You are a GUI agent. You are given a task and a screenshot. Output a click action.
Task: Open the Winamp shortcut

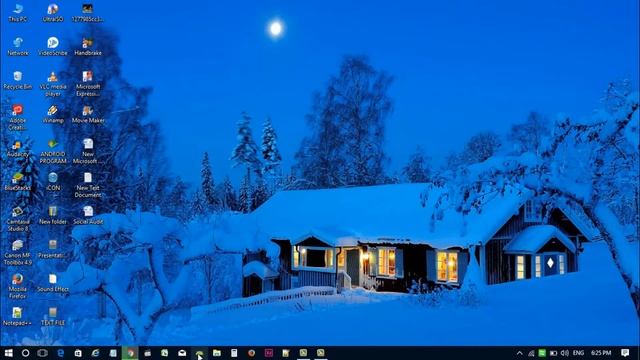[53, 114]
